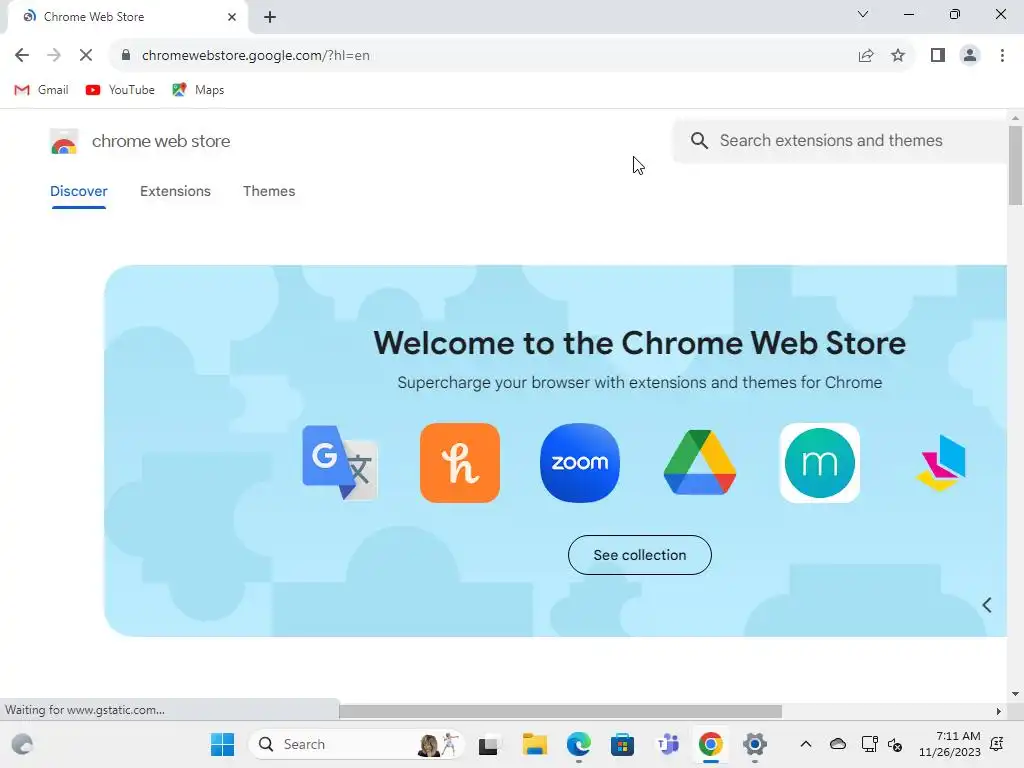Open the teal m extension icon
The image size is (1024, 768).
(x=820, y=463)
